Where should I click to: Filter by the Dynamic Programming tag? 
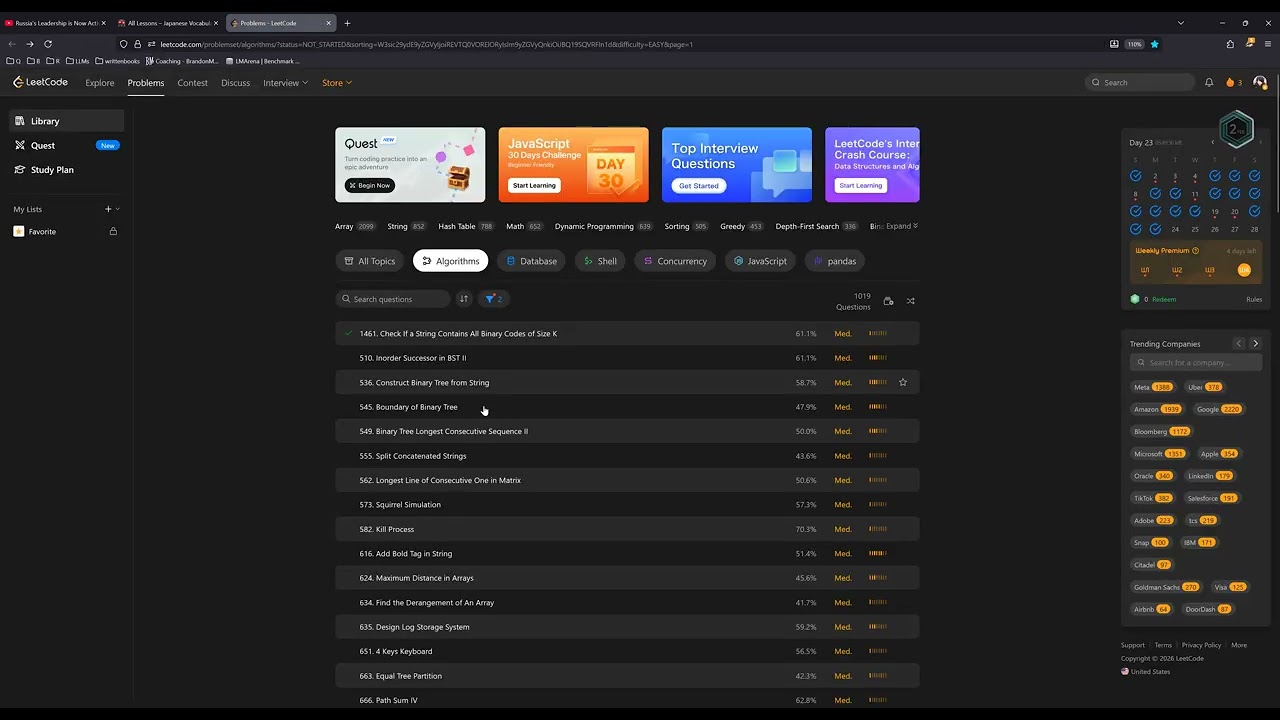click(603, 226)
